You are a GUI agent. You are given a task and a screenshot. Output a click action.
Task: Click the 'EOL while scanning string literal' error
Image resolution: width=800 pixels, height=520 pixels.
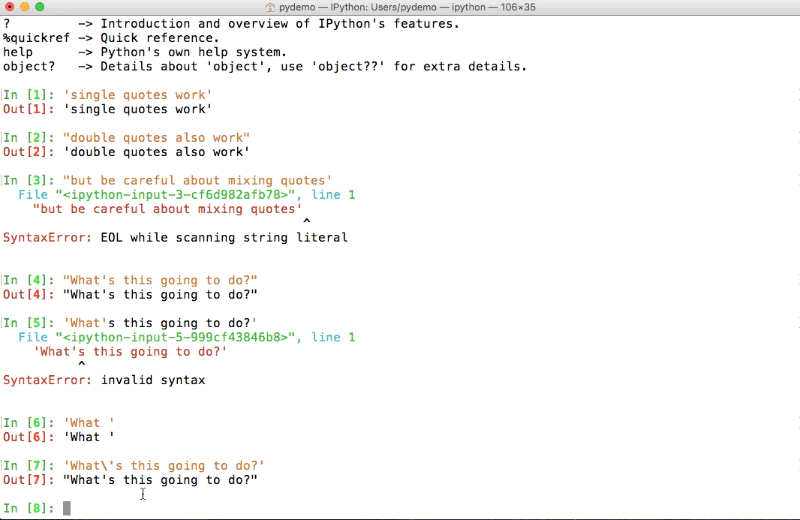[224, 238]
